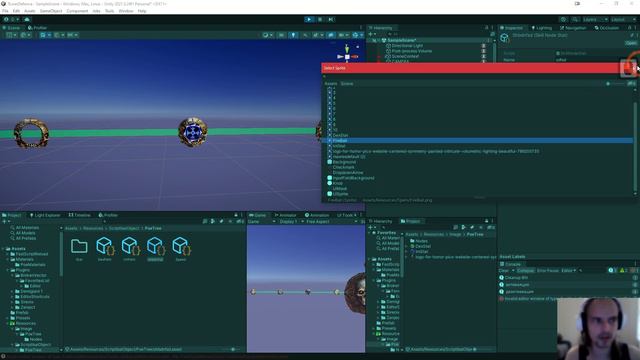Open the Editor dropdown in the Console

[569, 271]
